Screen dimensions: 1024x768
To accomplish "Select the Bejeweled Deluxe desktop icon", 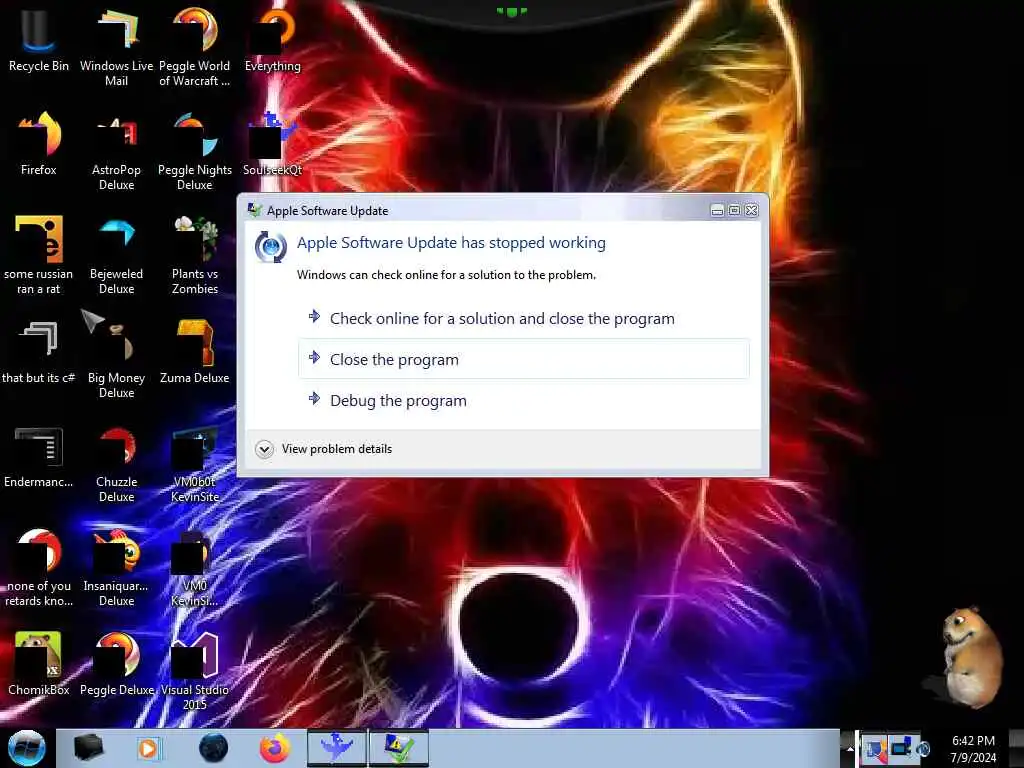I will coord(116,255).
